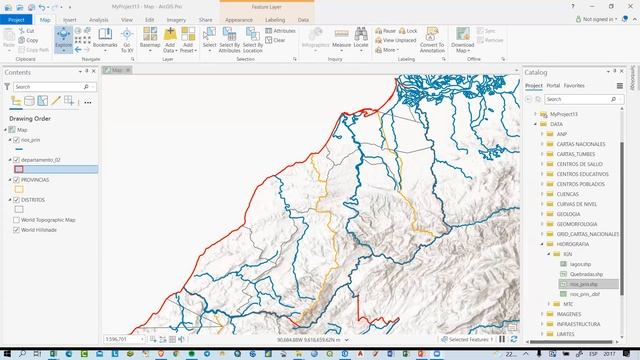
Task: Refresh the map with the status bar icon
Action: pos(514,339)
